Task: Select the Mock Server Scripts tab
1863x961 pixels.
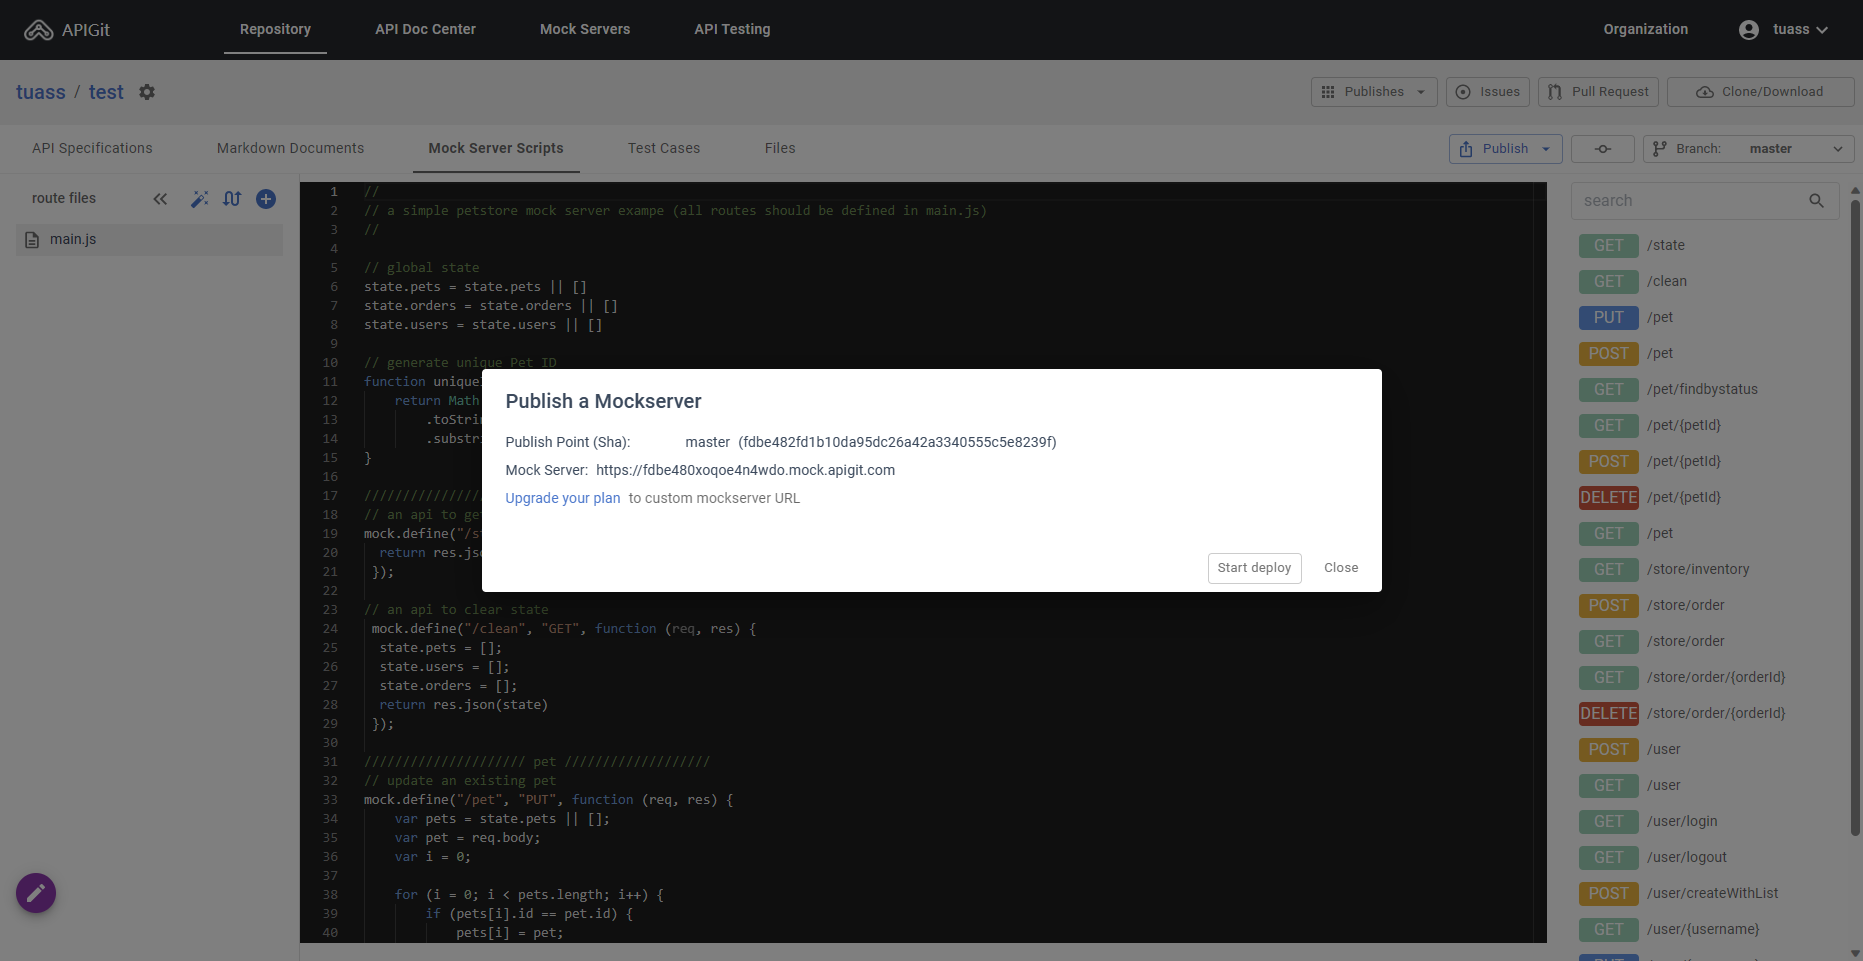Action: tap(496, 149)
